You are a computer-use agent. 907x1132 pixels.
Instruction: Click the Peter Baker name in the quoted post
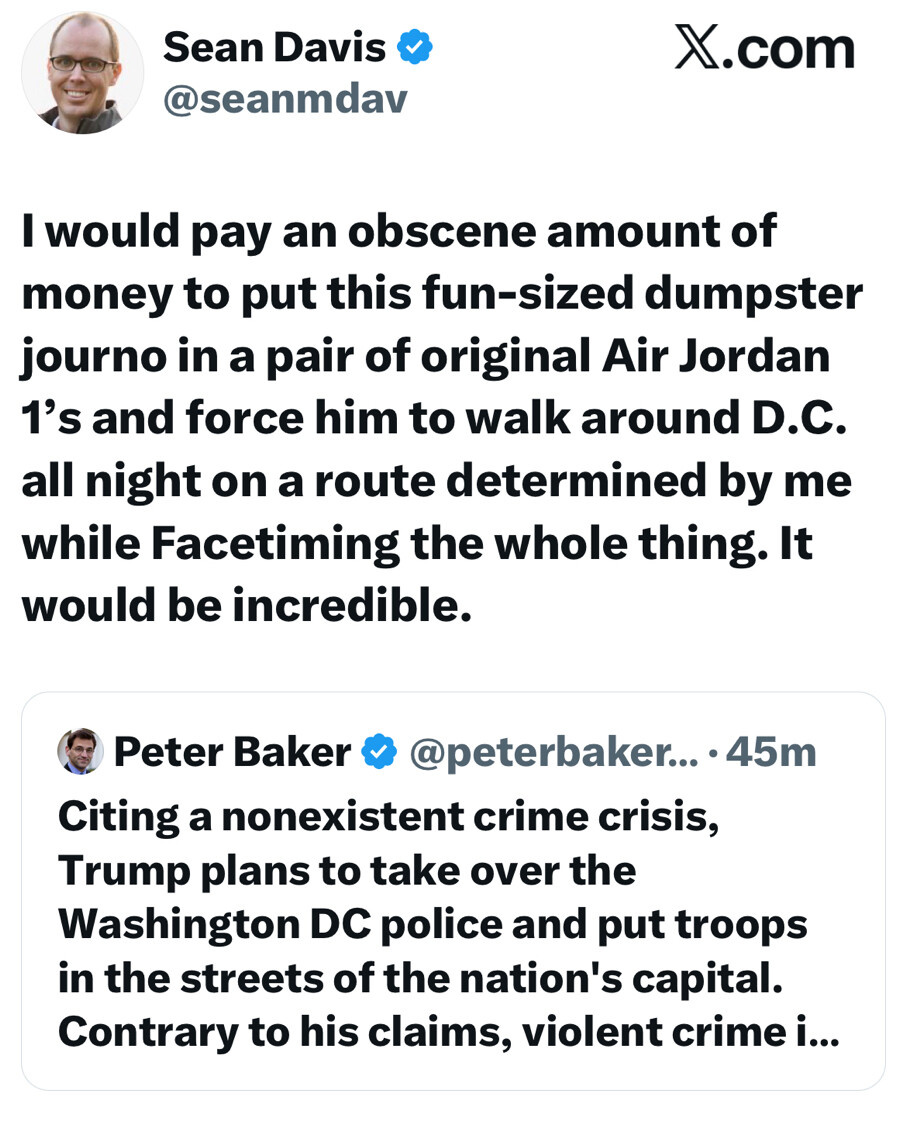[x=231, y=752]
